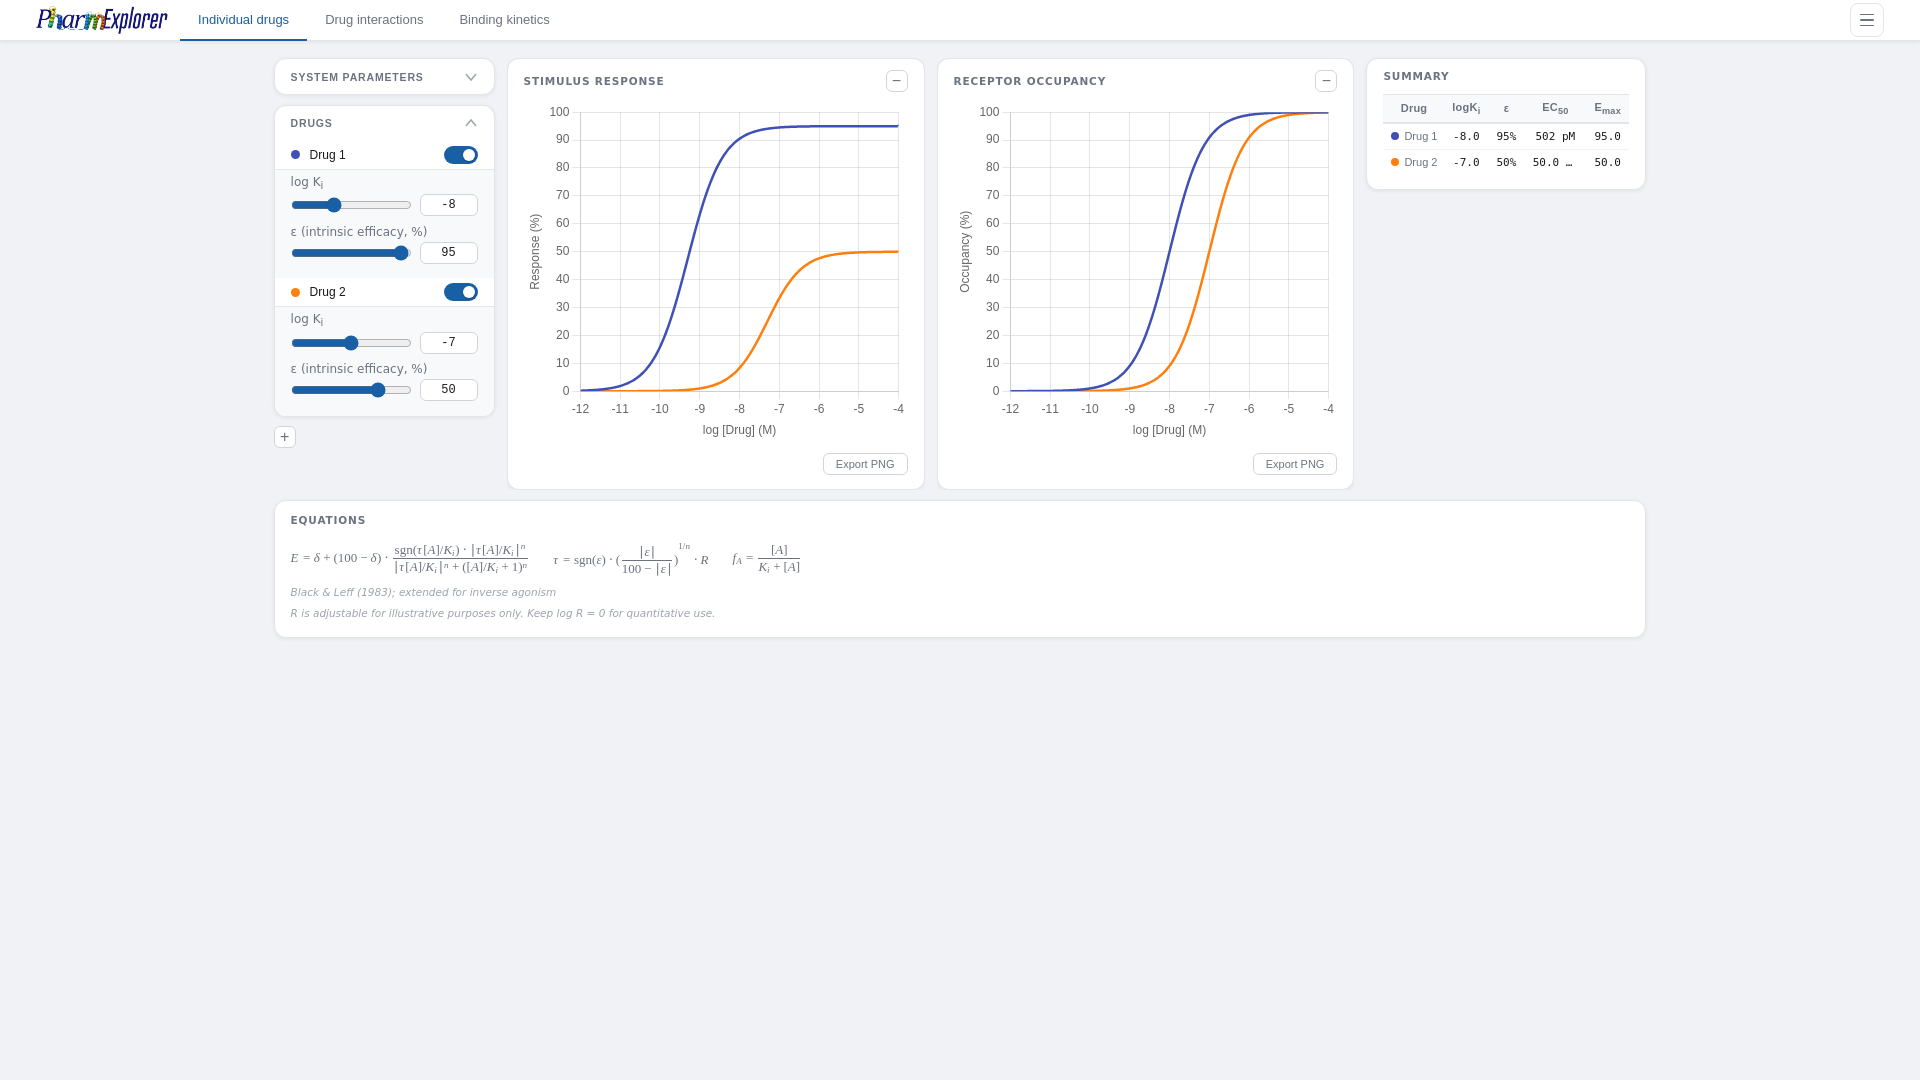
Task: Open the Drug interactions tab
Action: click(374, 20)
